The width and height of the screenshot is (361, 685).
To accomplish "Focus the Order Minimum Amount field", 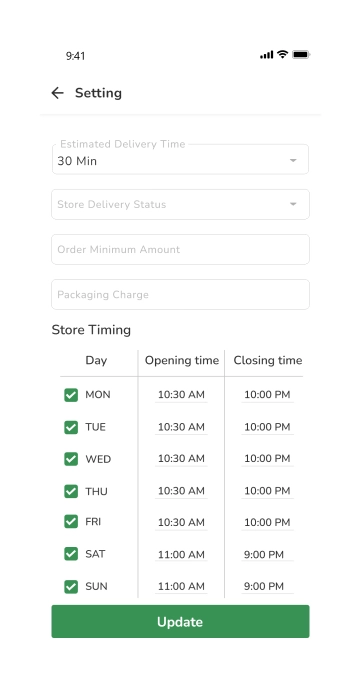I will click(x=180, y=249).
